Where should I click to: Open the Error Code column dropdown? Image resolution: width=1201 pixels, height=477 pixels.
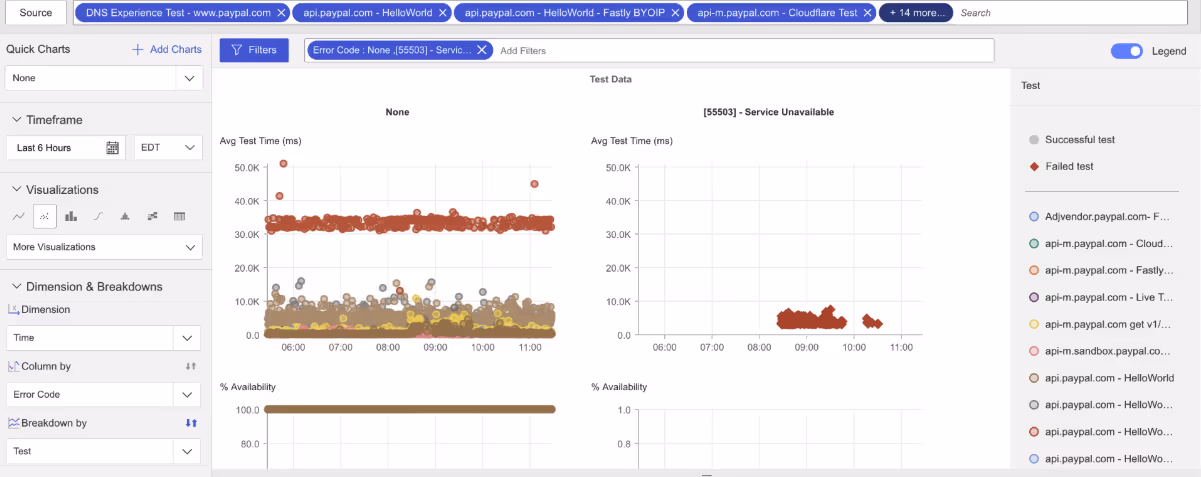click(104, 395)
